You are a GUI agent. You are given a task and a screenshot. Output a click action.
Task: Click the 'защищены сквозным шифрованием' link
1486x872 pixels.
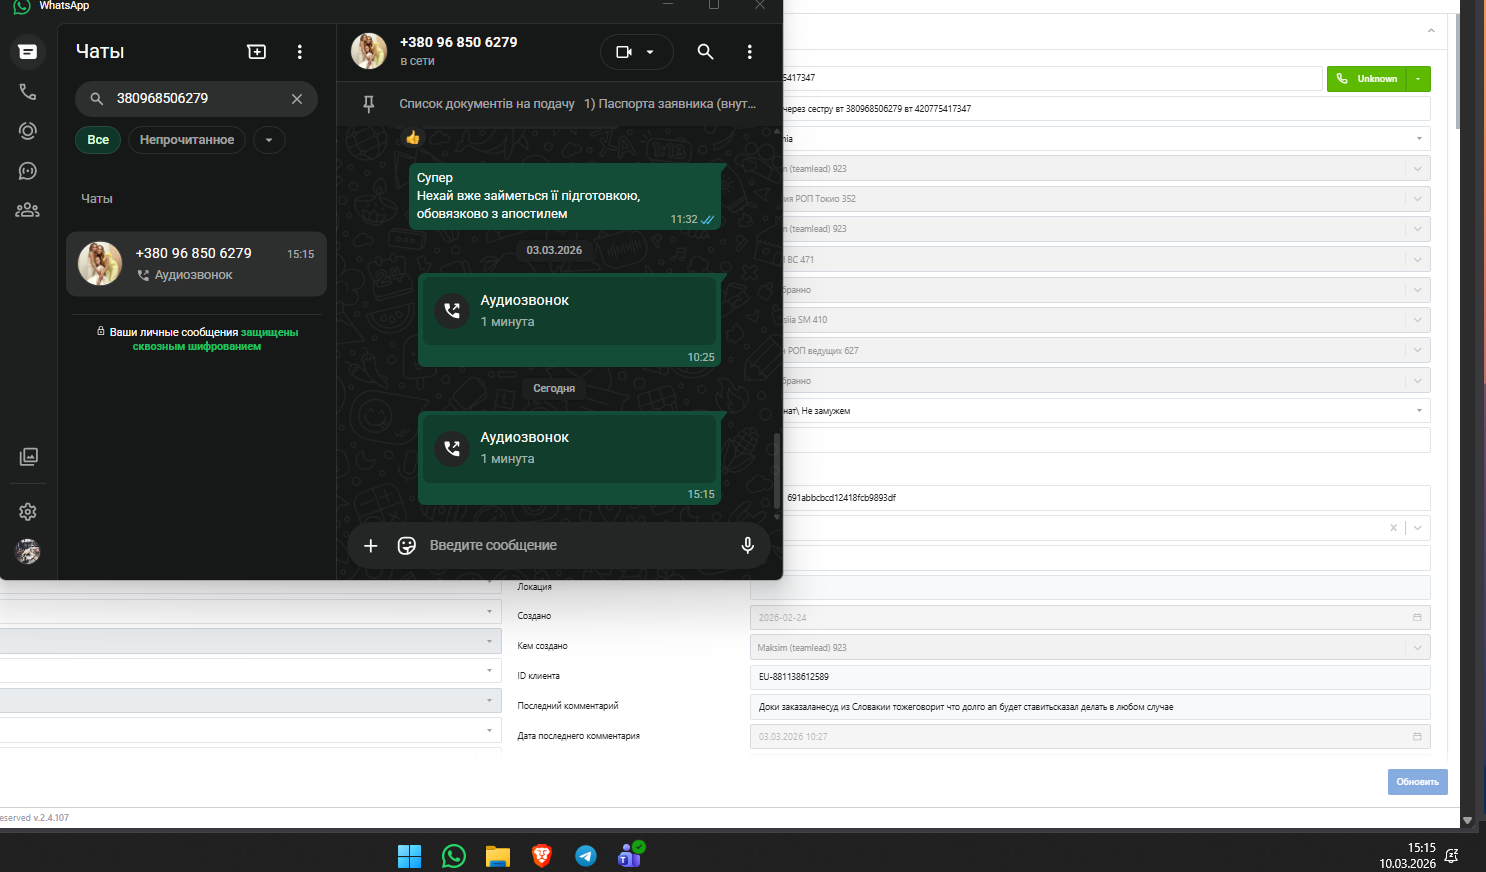point(216,339)
